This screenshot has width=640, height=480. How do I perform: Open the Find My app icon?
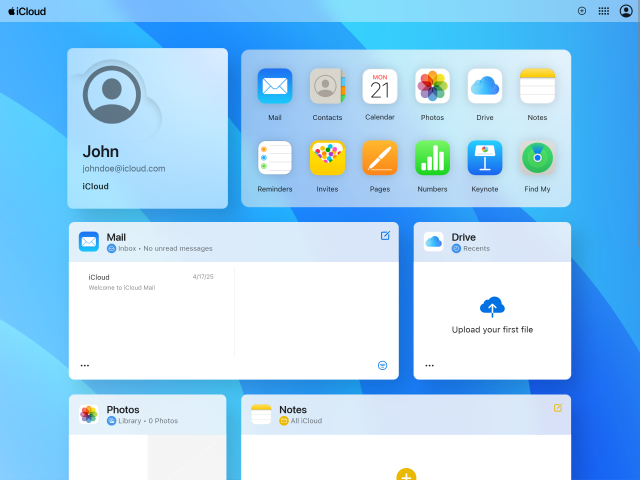pos(537,158)
